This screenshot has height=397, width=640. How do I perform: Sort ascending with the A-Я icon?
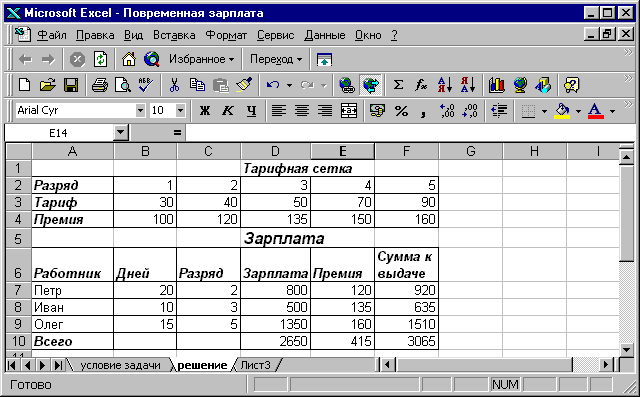click(444, 85)
